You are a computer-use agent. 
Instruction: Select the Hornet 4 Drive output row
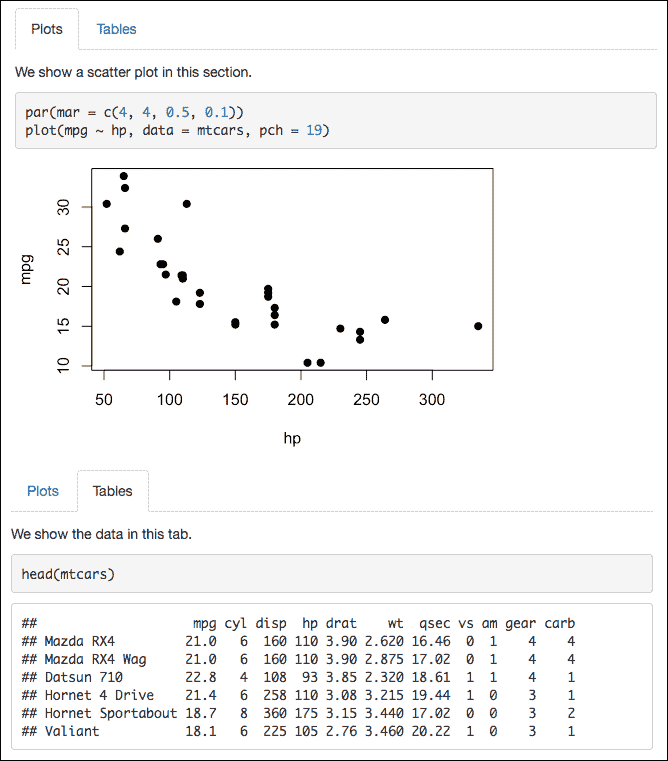[298, 695]
